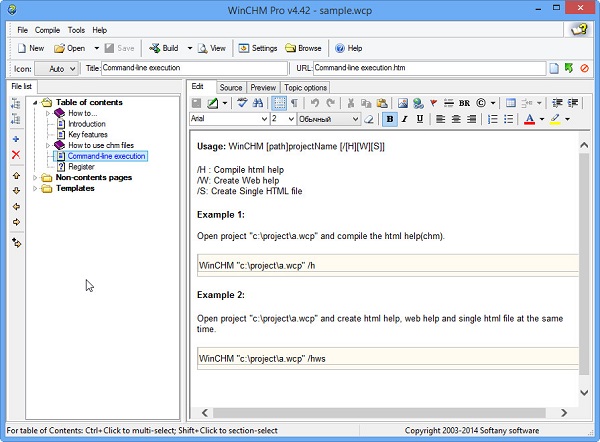The image size is (600, 442).
Task: Click the Build button
Action: (164, 48)
